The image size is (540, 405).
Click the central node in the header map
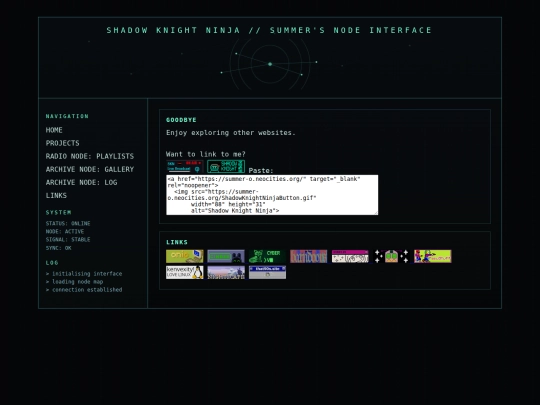point(270,64)
